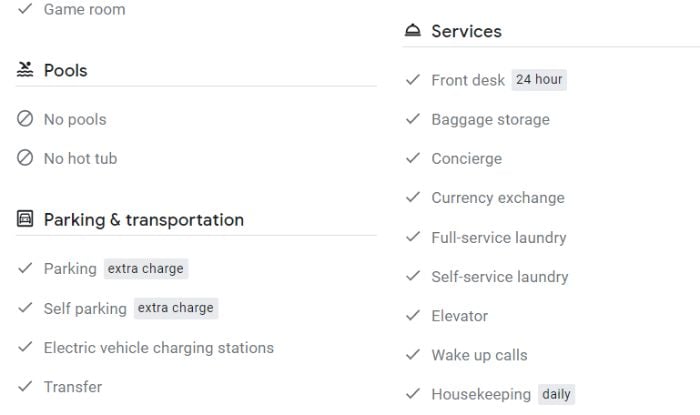Select the Wake up calls item
The height and width of the screenshot is (415, 700).
[x=479, y=355]
